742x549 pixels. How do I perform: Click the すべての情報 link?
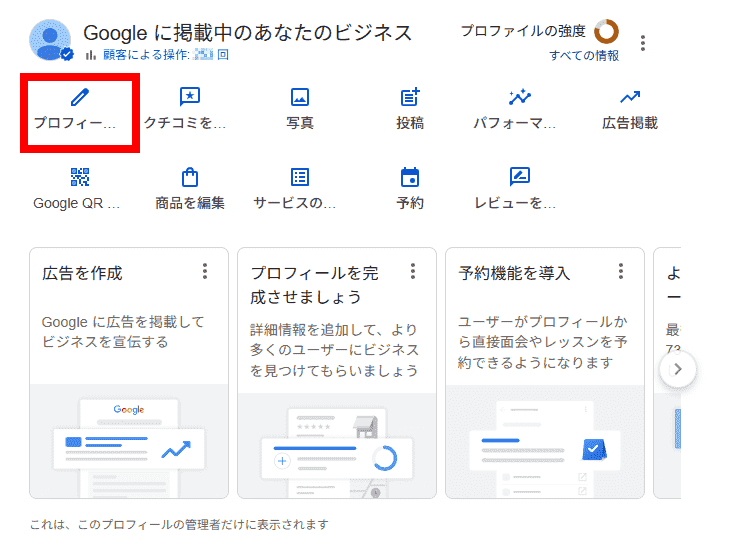583,55
